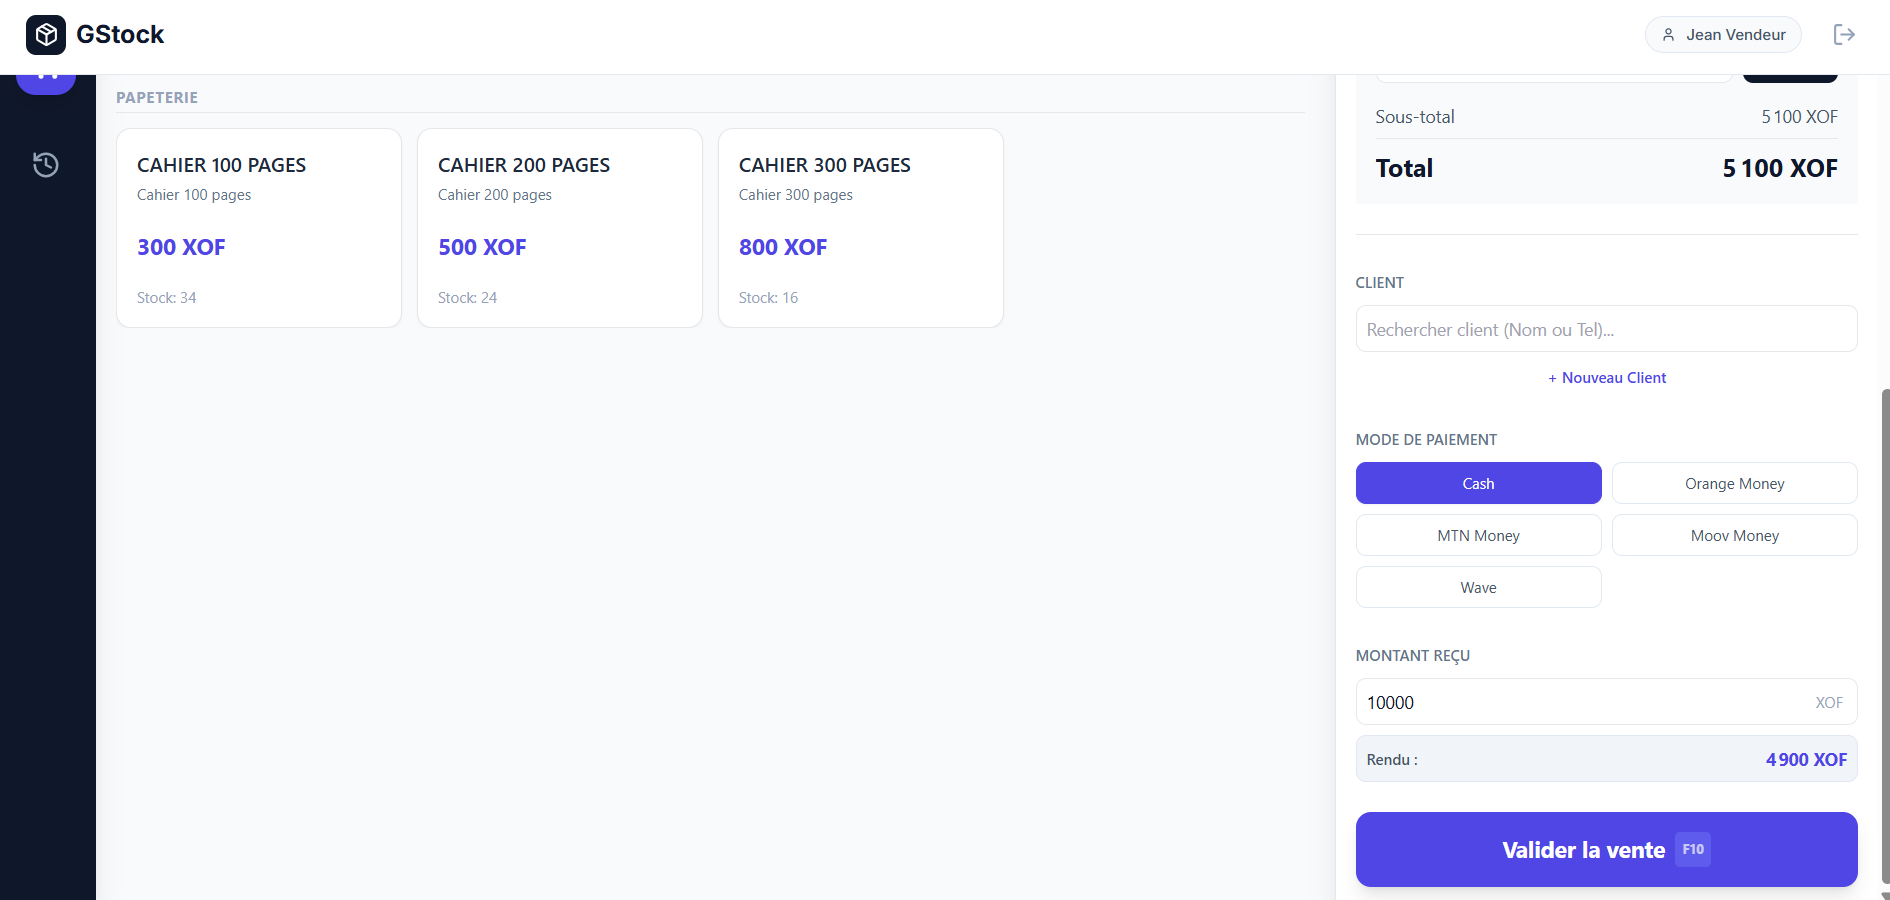Click the + Nouveau Client link
Image resolution: width=1890 pixels, height=900 pixels.
[x=1607, y=378]
